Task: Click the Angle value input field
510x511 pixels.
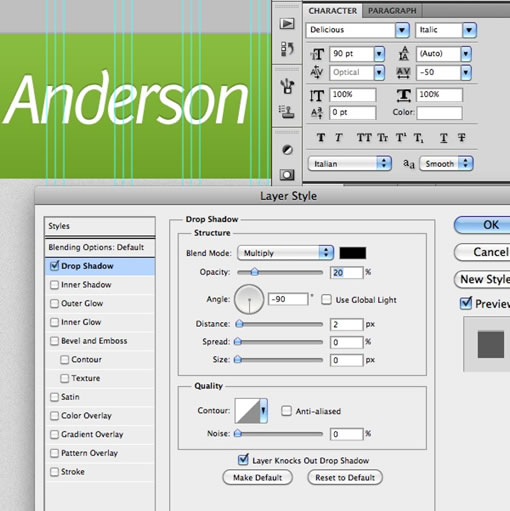Action: pos(288,299)
